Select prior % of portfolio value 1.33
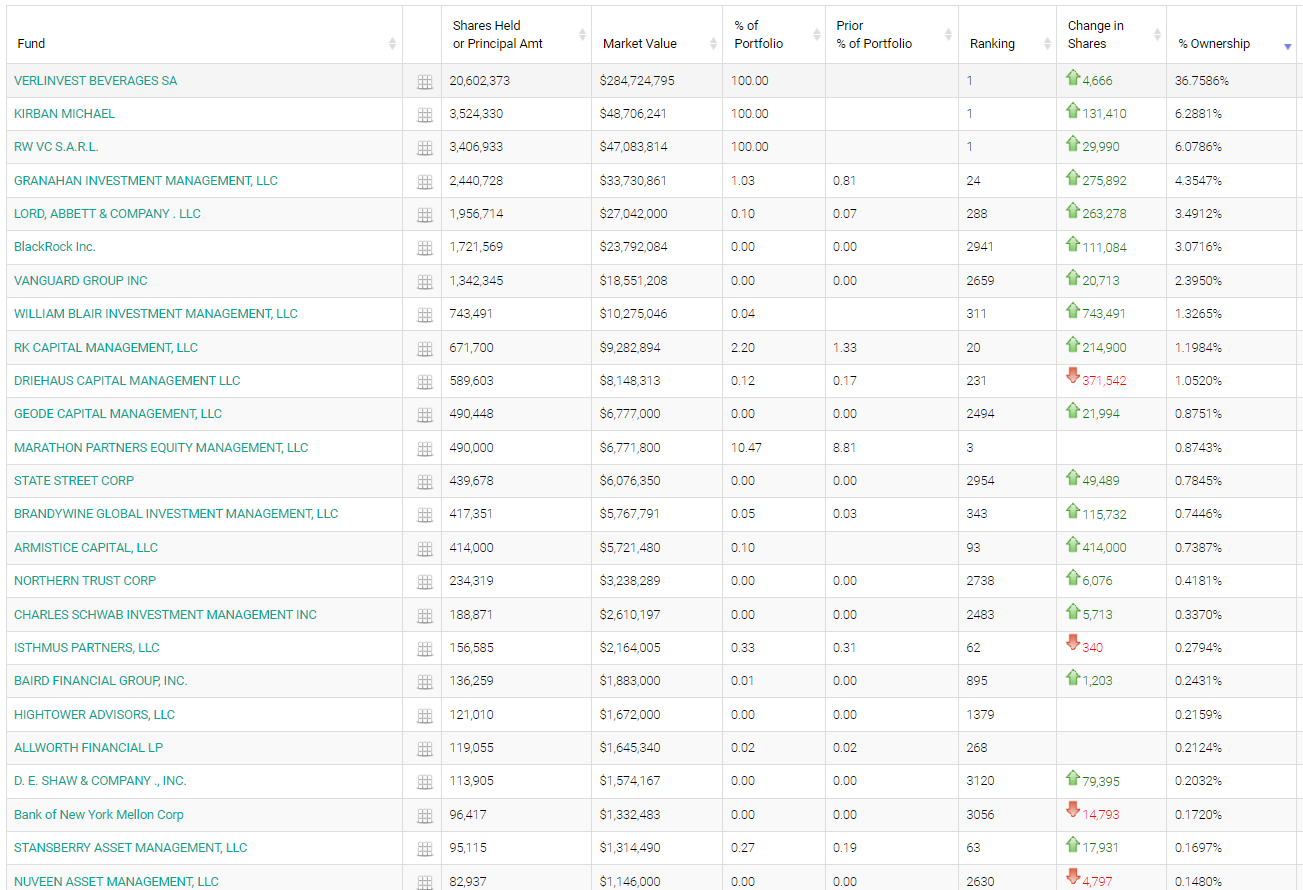 pyautogui.click(x=843, y=347)
